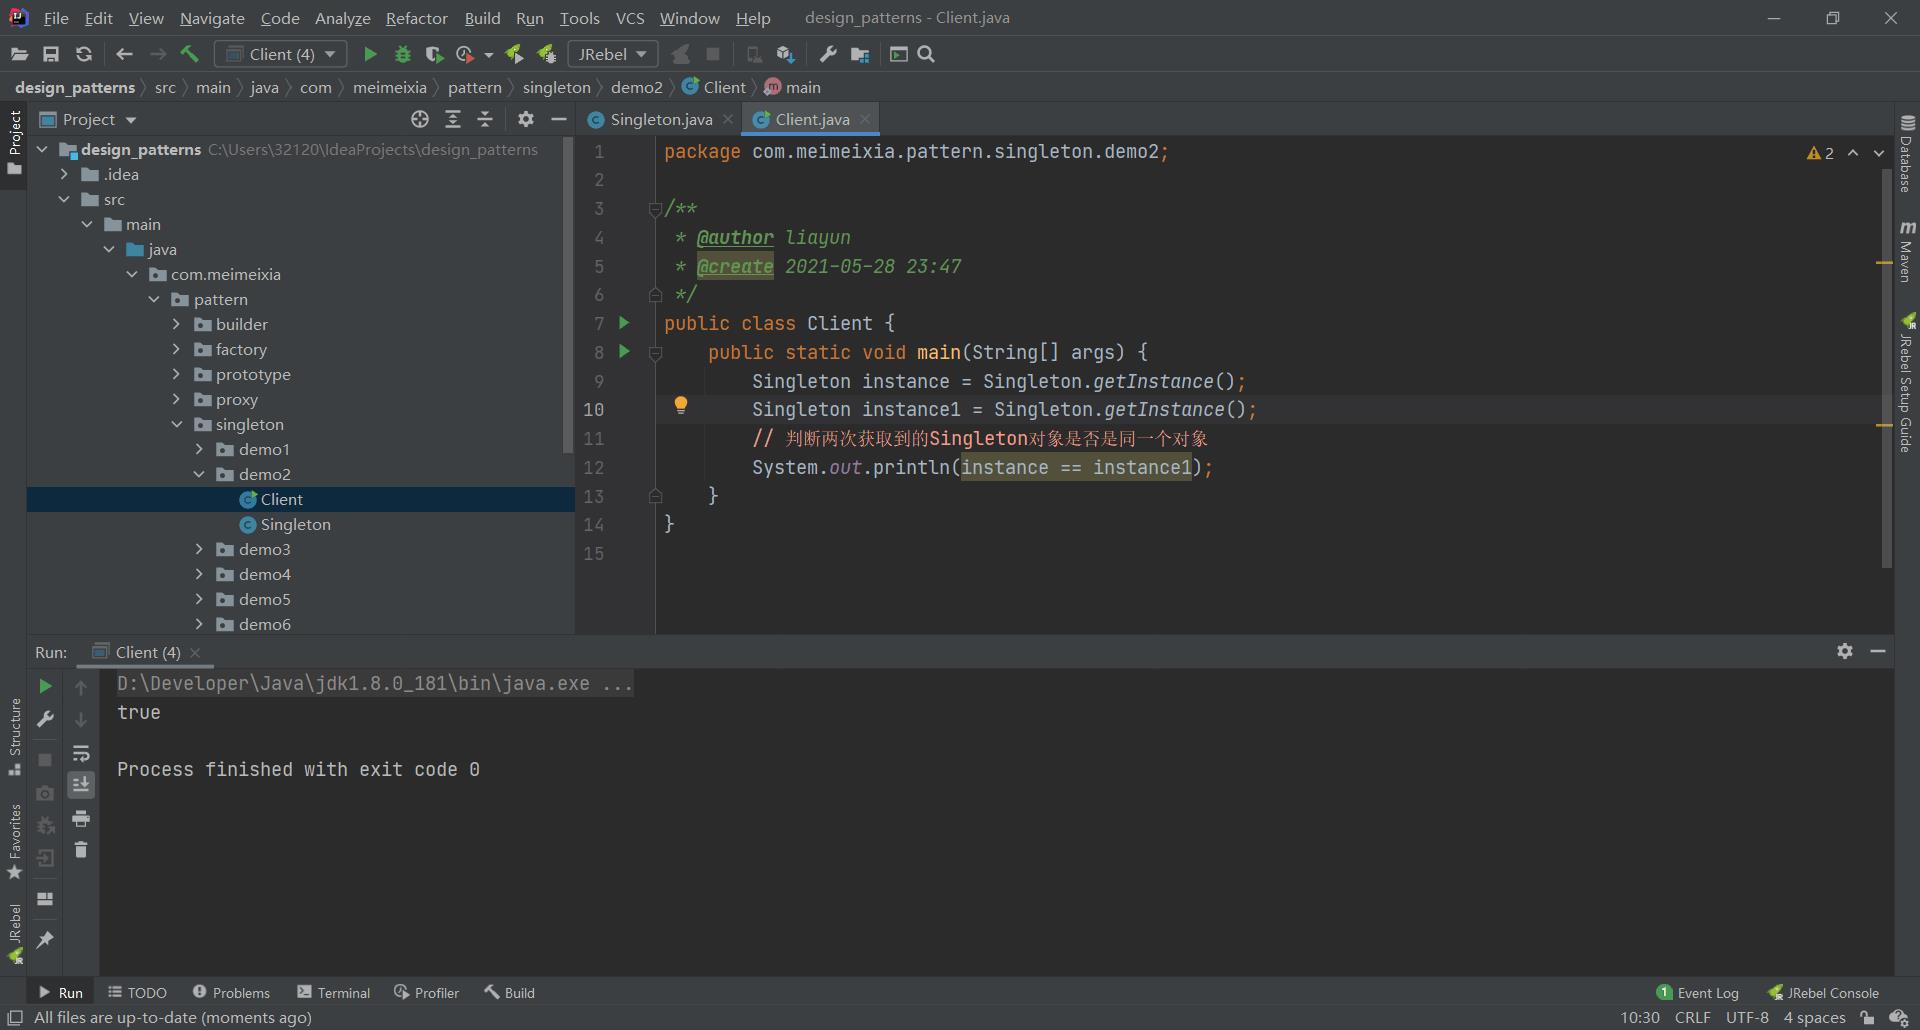The width and height of the screenshot is (1920, 1030).
Task: Click the yellow light bulb intention icon
Action: point(680,405)
